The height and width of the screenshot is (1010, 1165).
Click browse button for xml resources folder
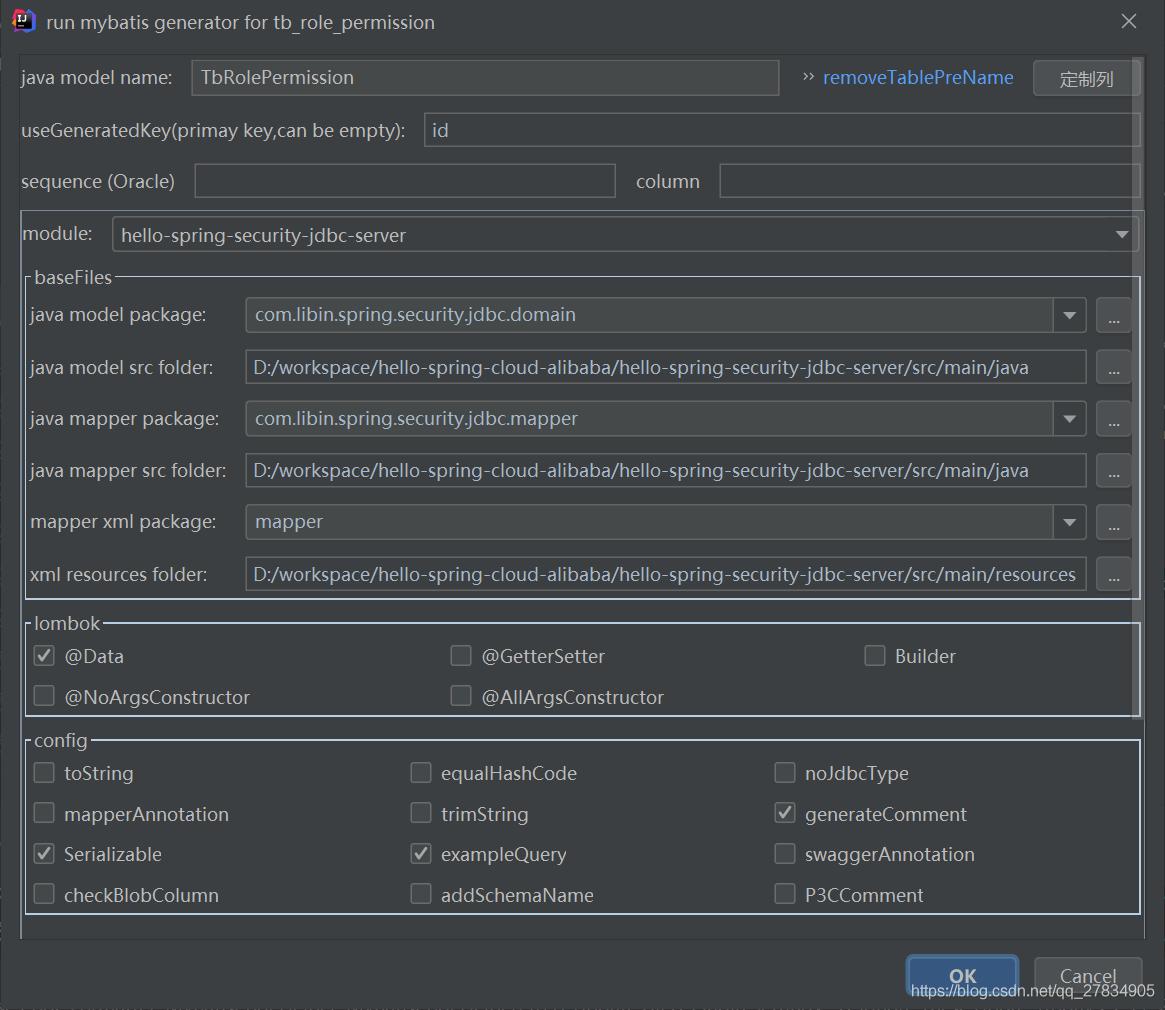(x=1113, y=574)
